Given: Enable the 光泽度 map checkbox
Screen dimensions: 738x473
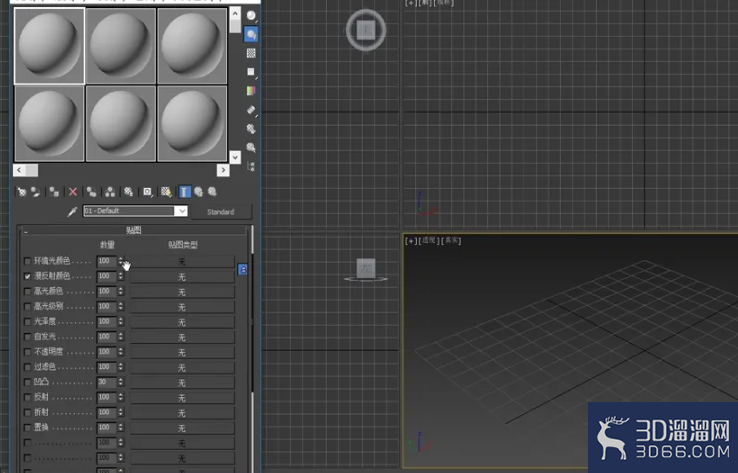Looking at the screenshot, I should pyautogui.click(x=27, y=321).
